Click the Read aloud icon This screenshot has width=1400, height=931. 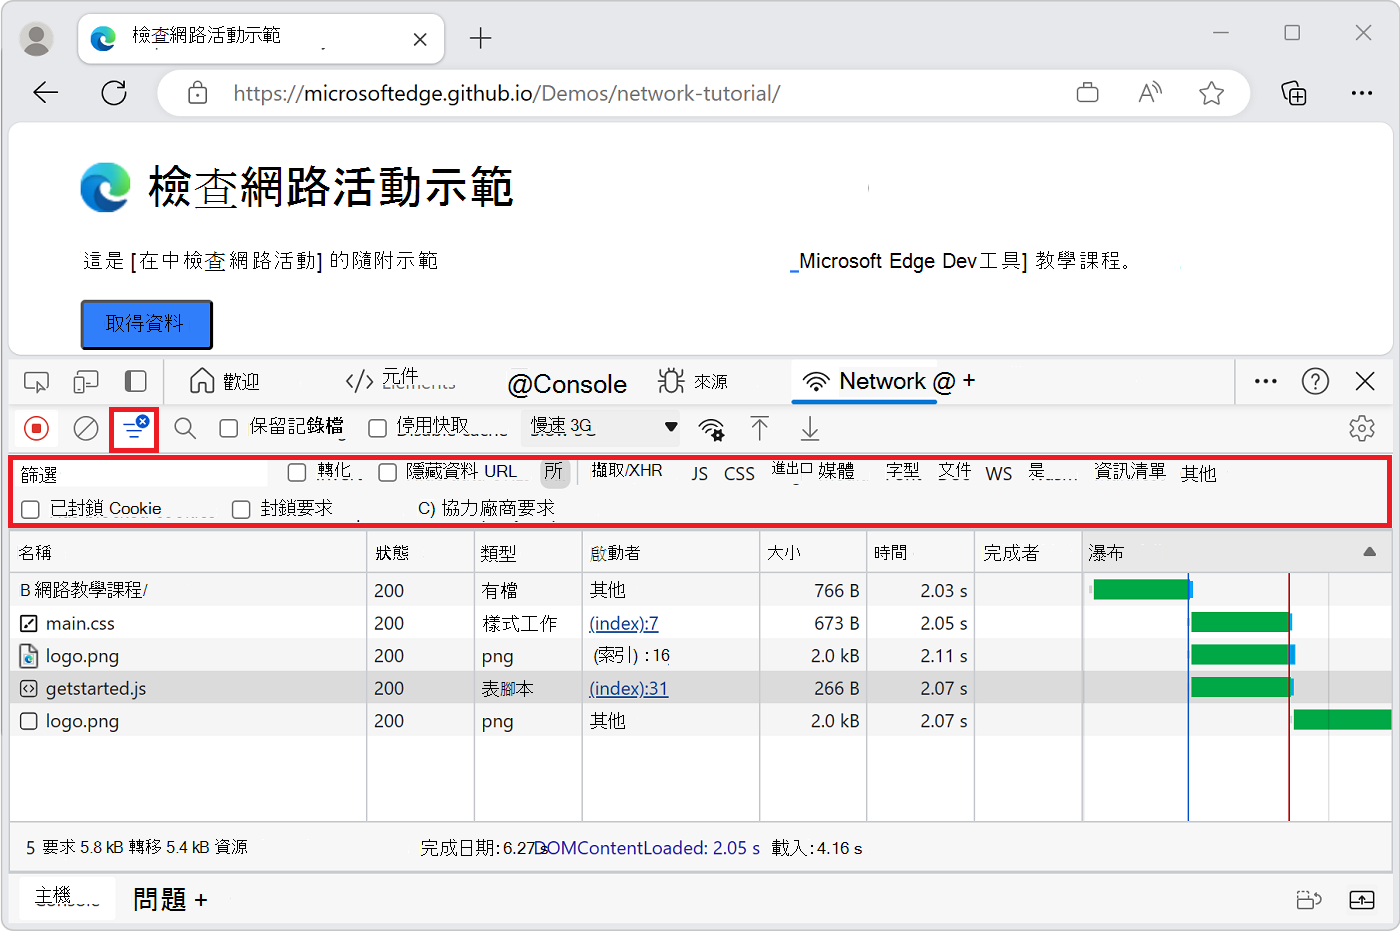pos(1150,93)
